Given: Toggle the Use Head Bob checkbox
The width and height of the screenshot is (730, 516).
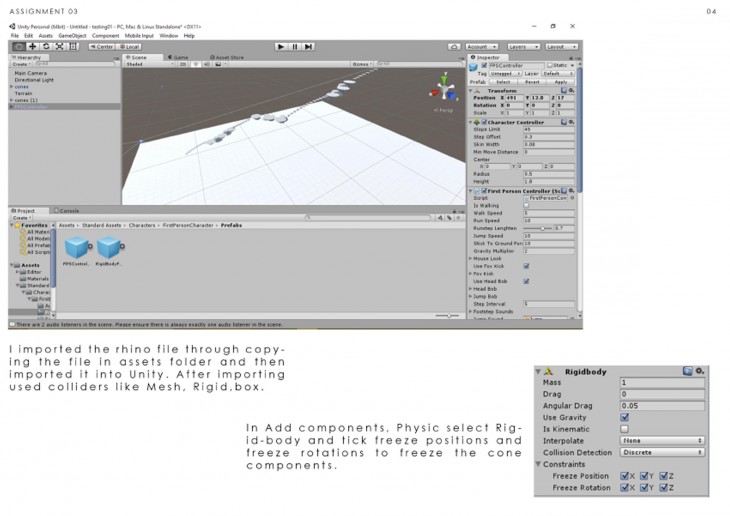Looking at the screenshot, I should tap(526, 281).
